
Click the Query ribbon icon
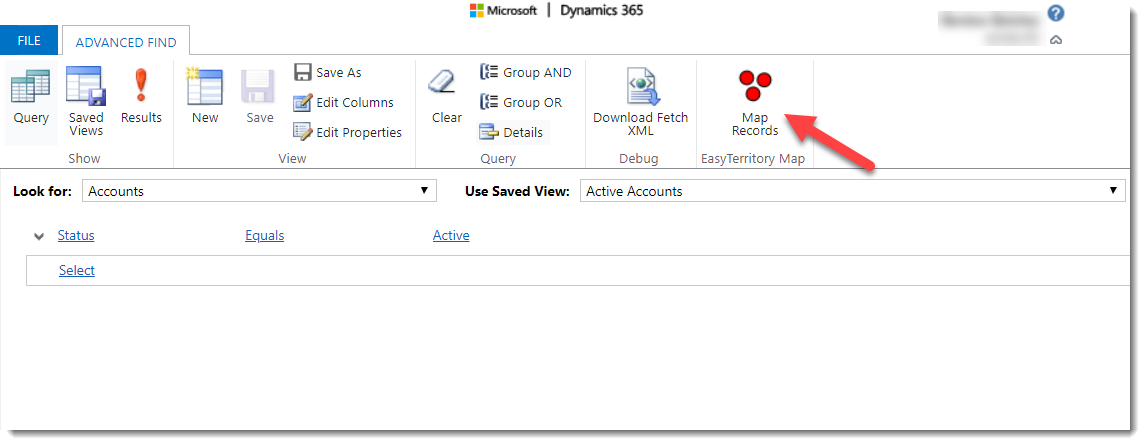31,98
